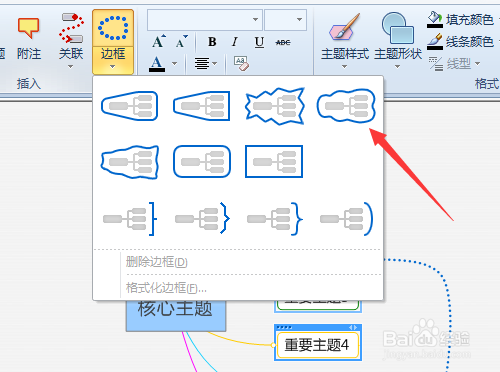This screenshot has width=500, height=372.
Task: Select the square bracket summary style
Action: pos(130,219)
